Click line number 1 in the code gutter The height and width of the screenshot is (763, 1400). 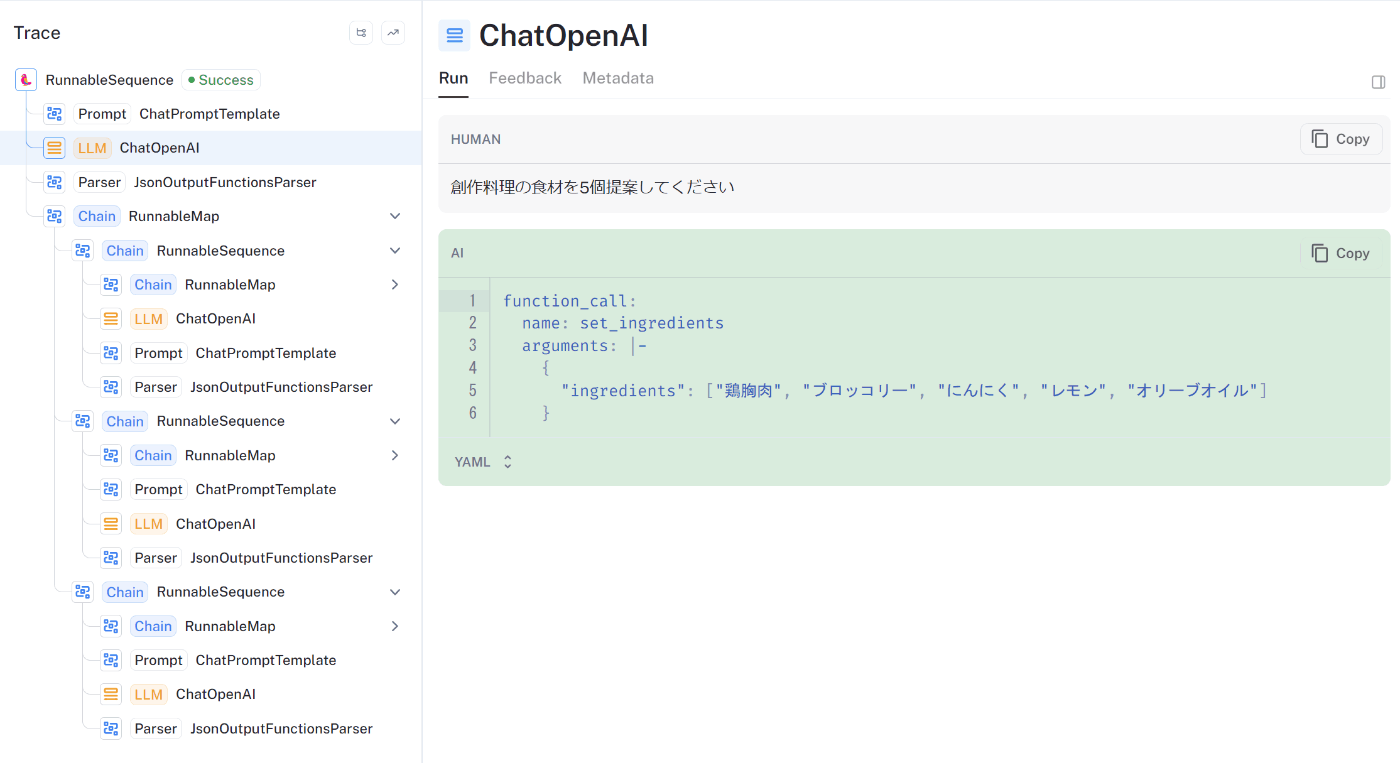pos(472,301)
